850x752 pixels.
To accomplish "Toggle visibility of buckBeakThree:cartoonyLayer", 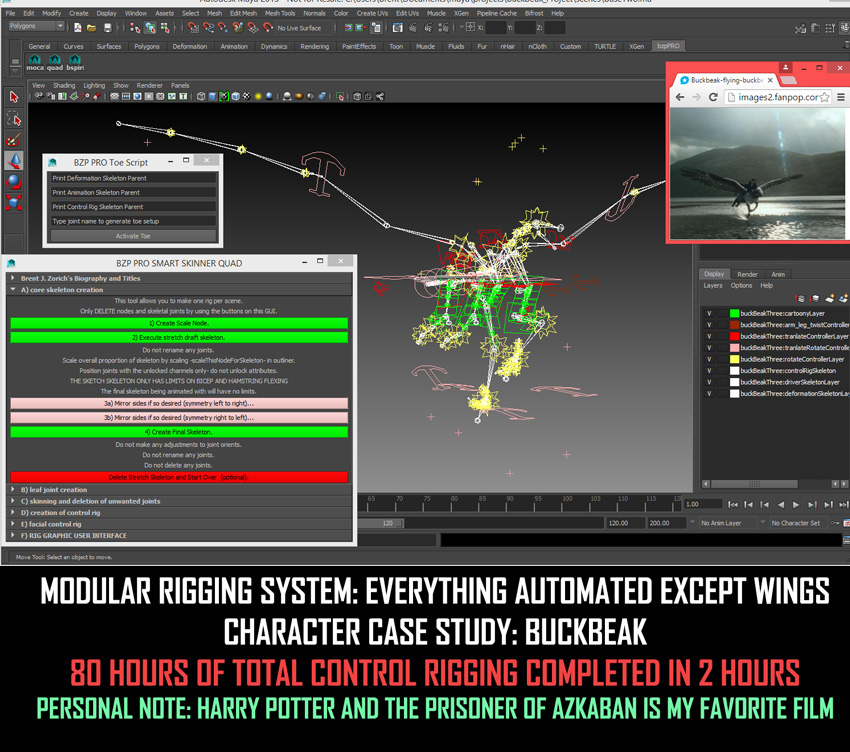I will (x=709, y=313).
